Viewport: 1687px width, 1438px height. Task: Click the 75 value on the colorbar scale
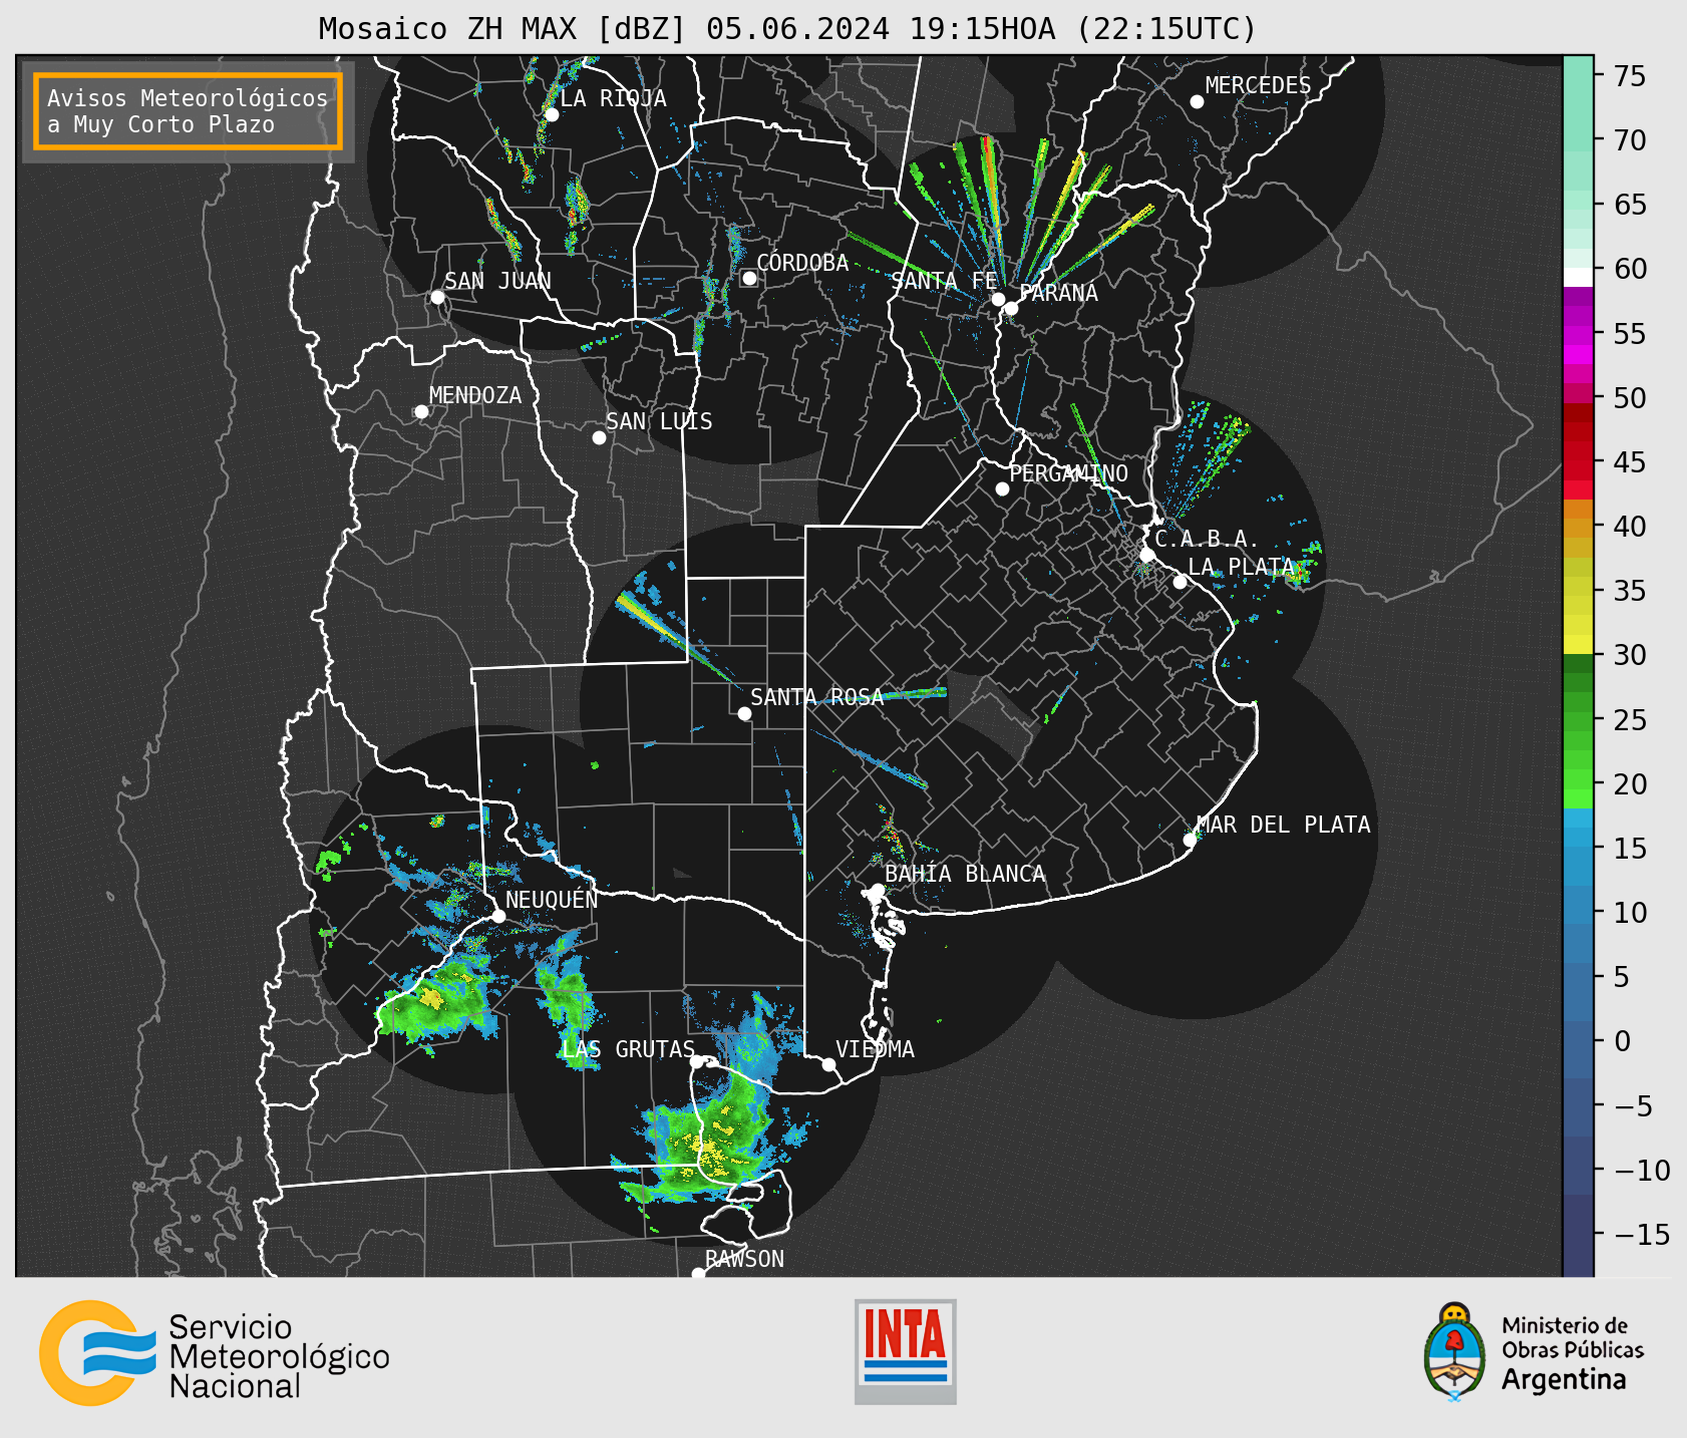[1629, 76]
